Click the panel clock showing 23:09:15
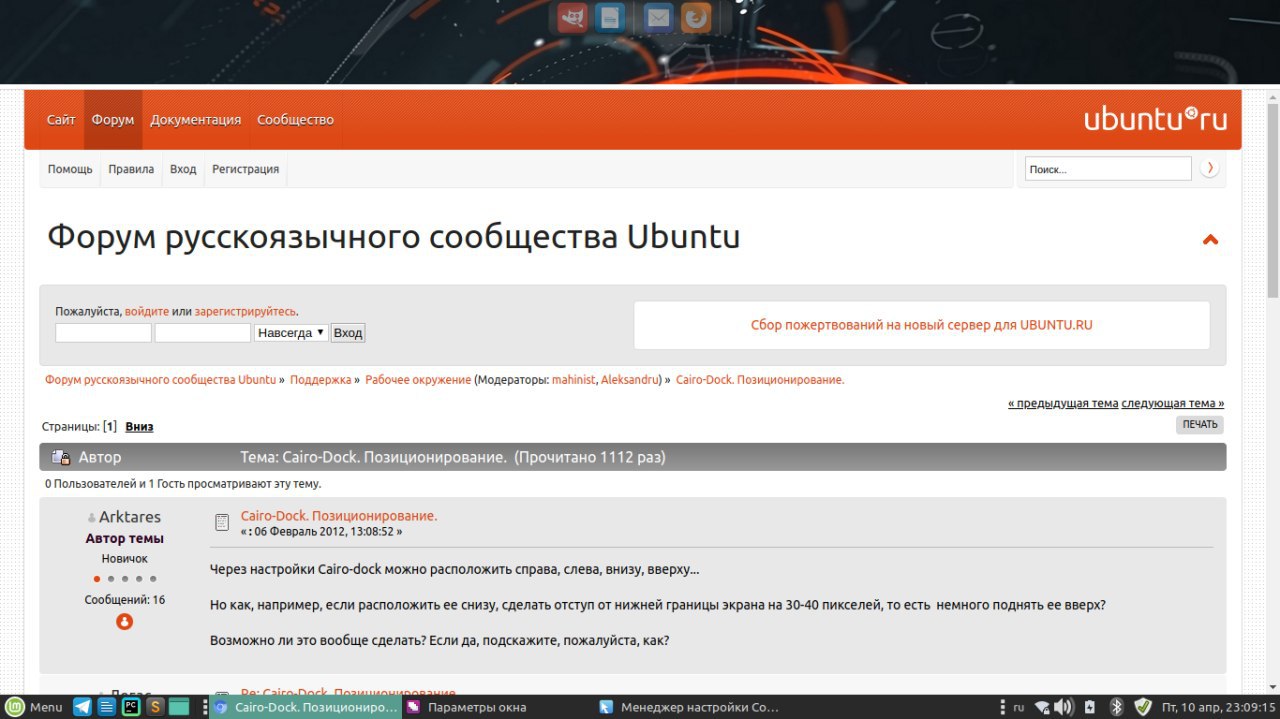The width and height of the screenshot is (1280, 719). point(1219,707)
